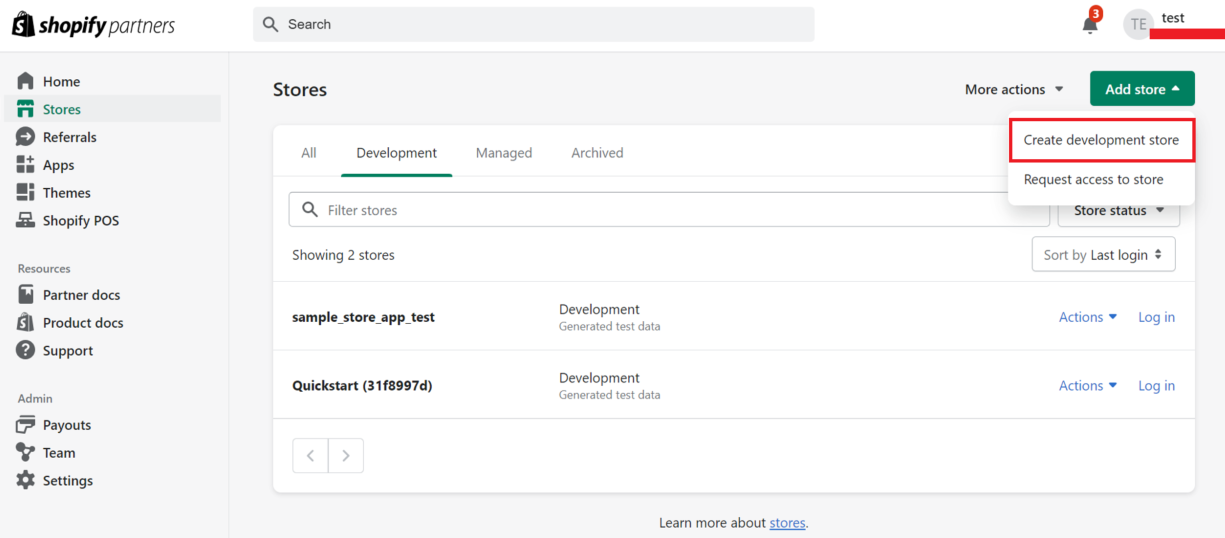Viewport: 1225px width, 538px height.
Task: Open the More actions dropdown
Action: pos(1014,89)
